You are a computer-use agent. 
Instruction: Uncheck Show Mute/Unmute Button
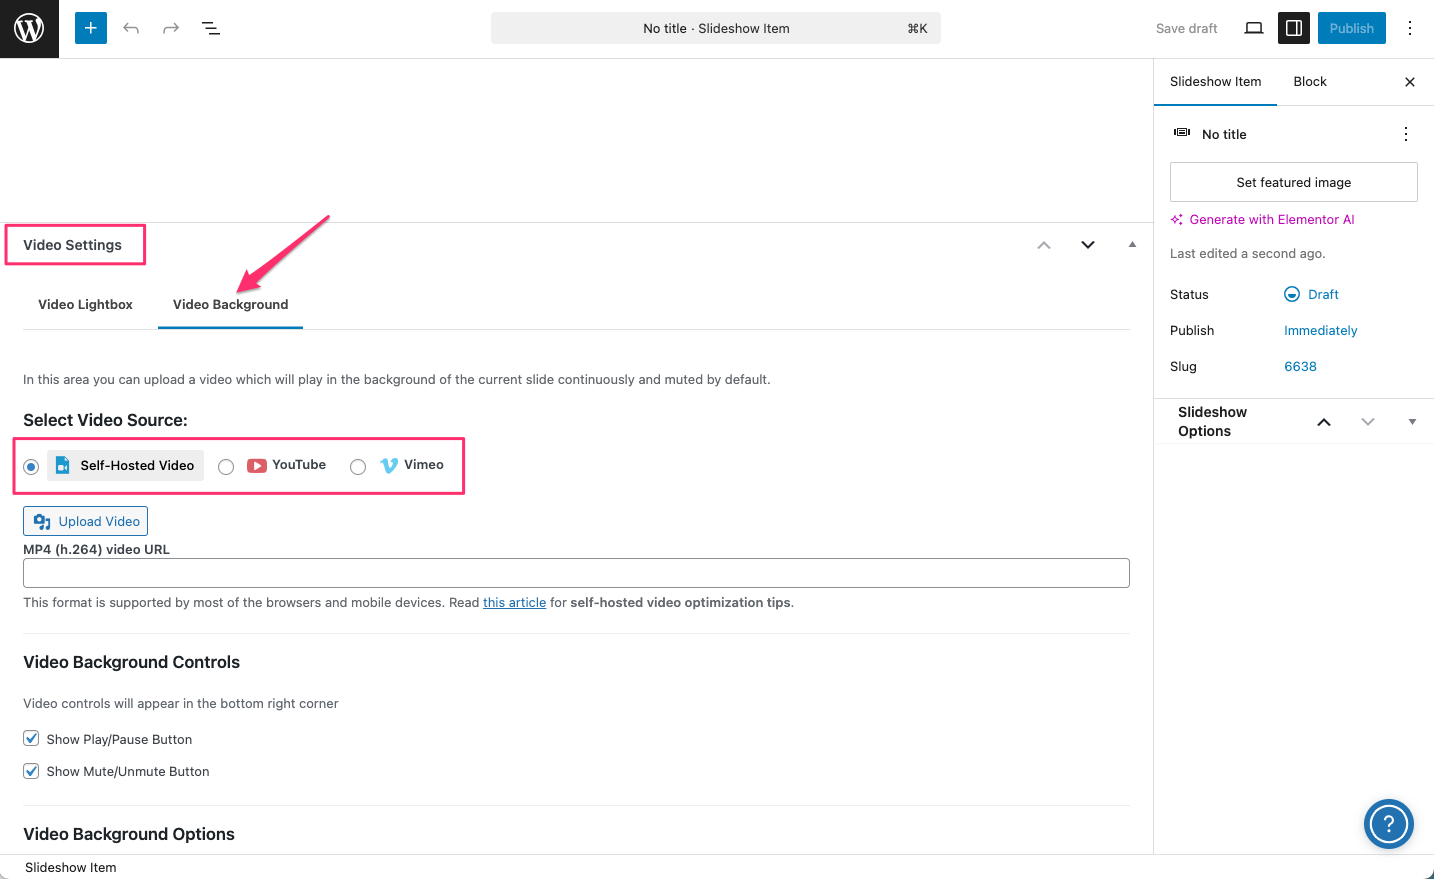tap(32, 771)
